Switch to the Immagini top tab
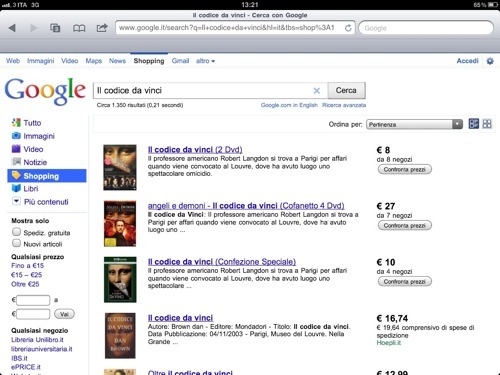Screen dimensions: 500x375 [x=40, y=61]
